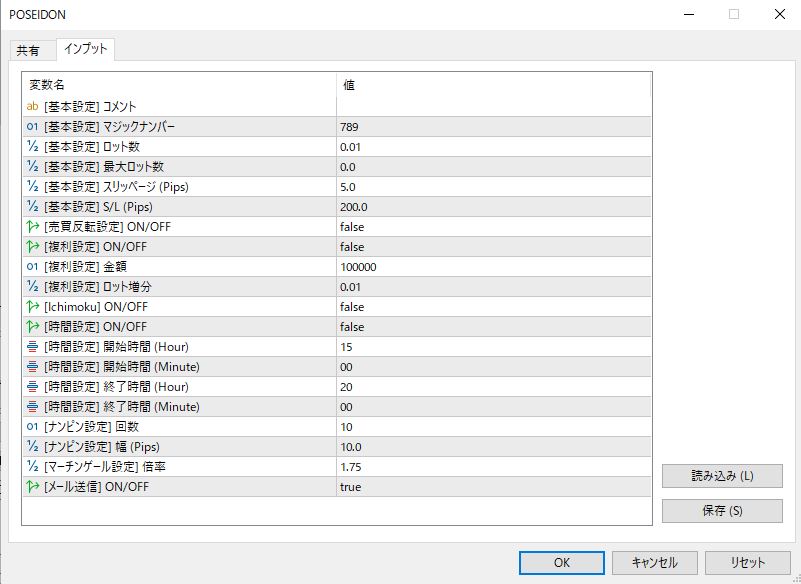Open the 開始時間 (Minute) value dropdown
Viewport: 801px width, 584px height.
[493, 366]
